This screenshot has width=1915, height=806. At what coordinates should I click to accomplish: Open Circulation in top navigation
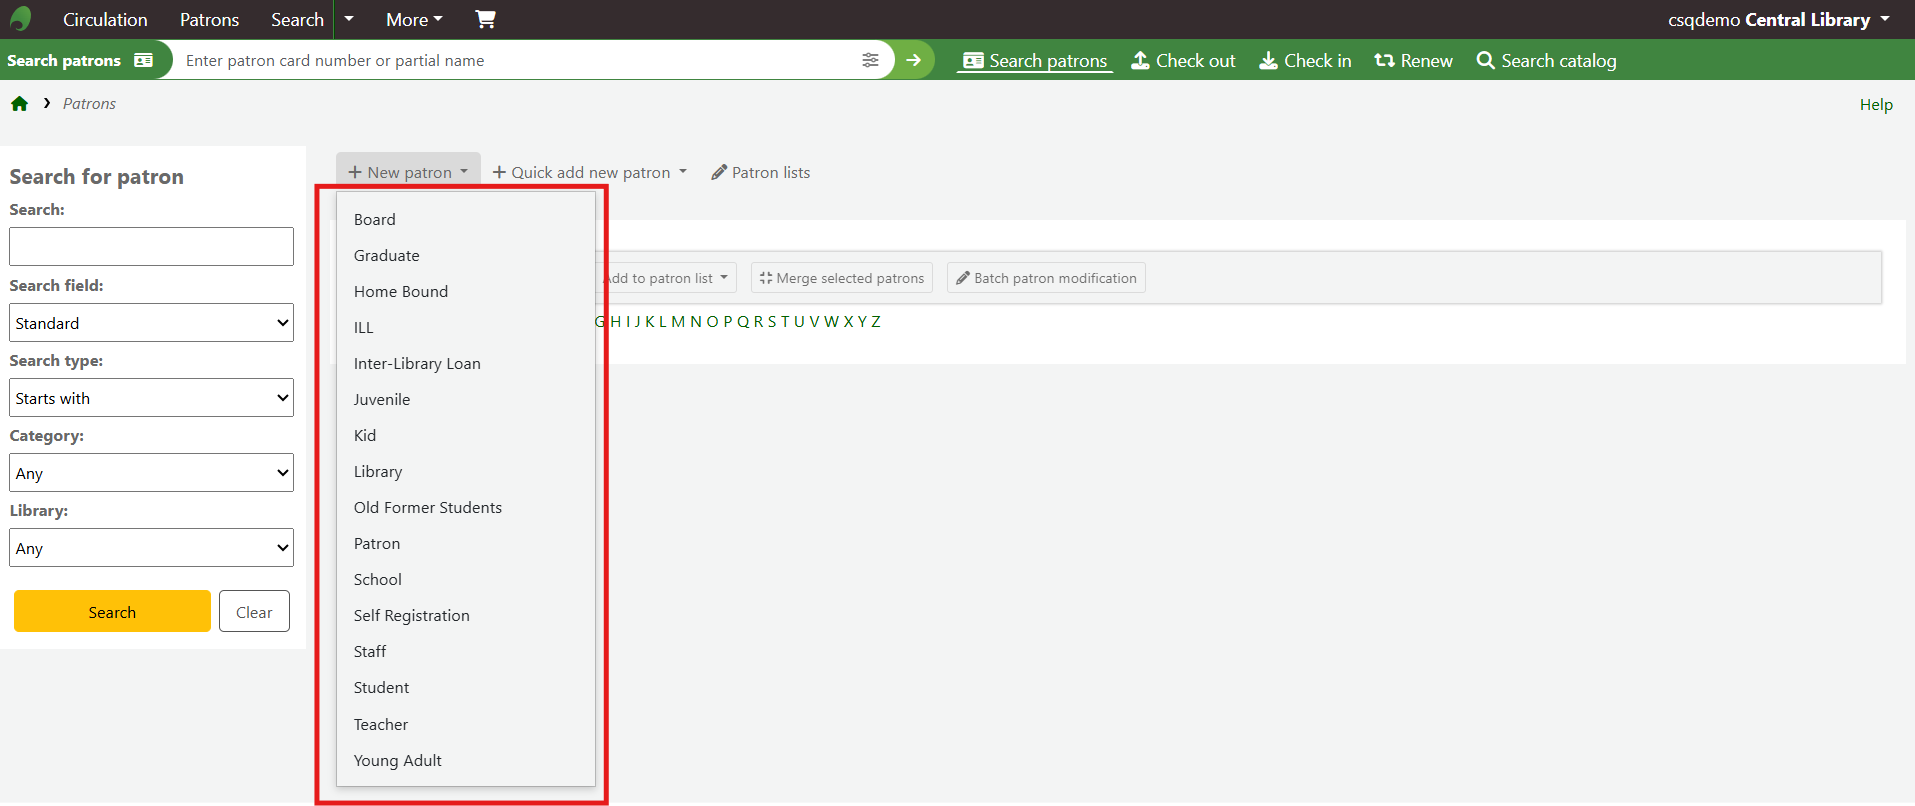click(x=105, y=19)
